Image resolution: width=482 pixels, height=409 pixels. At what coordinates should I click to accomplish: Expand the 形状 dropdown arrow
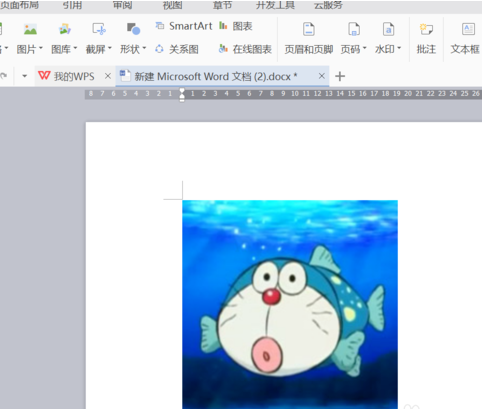[144, 49]
